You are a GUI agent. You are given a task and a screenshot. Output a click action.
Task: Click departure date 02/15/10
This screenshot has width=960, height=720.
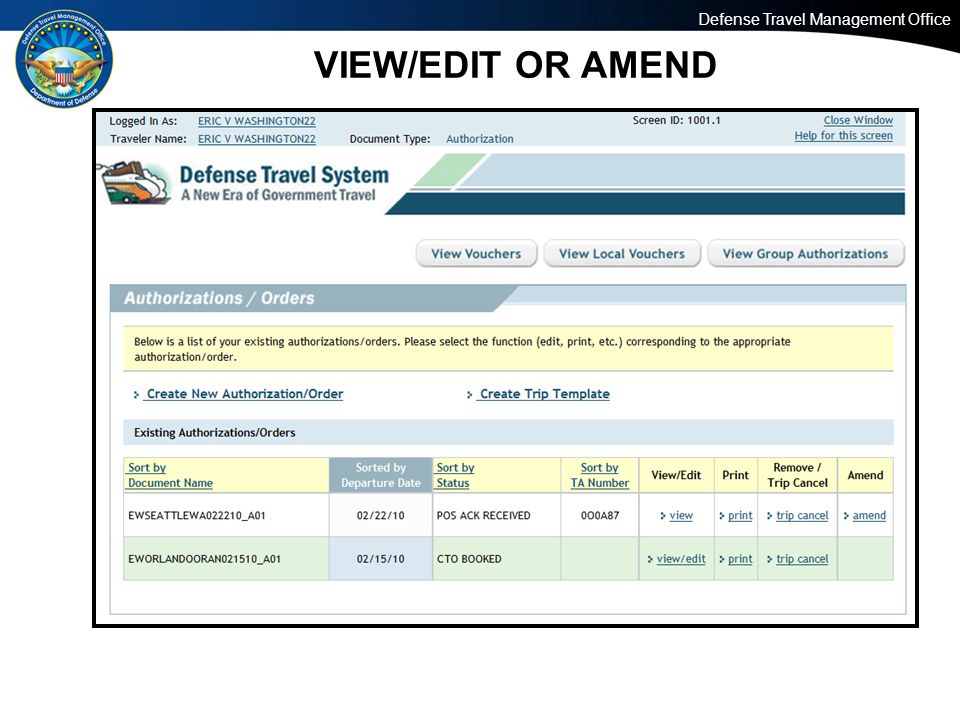pyautogui.click(x=380, y=559)
